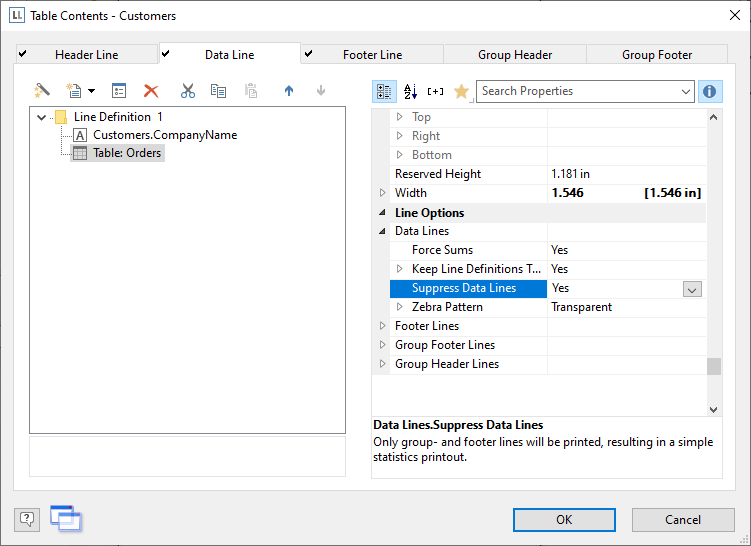
Task: Click the help question mark icon
Action: coord(27,519)
